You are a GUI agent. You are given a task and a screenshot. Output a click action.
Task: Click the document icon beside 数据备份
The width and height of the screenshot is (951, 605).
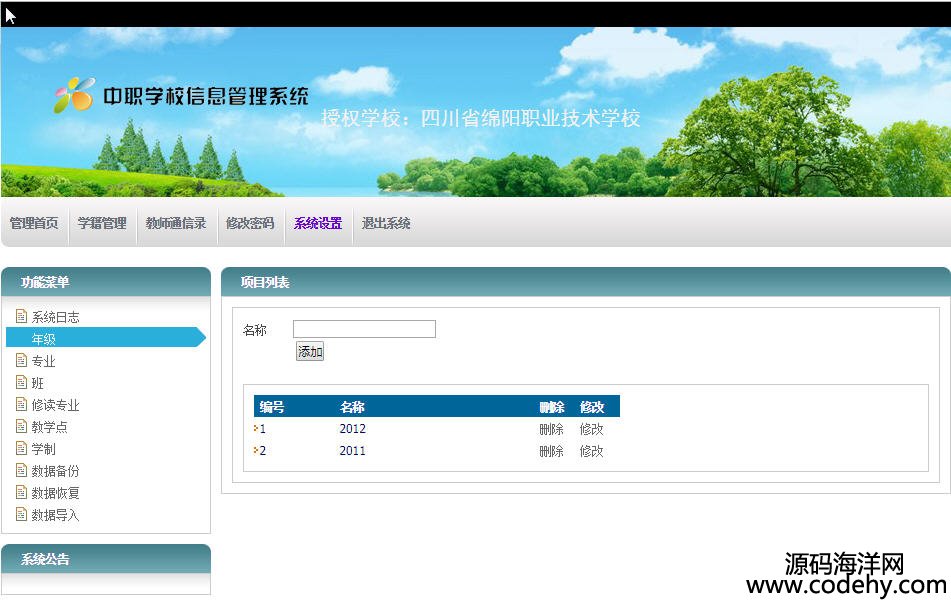[21, 471]
